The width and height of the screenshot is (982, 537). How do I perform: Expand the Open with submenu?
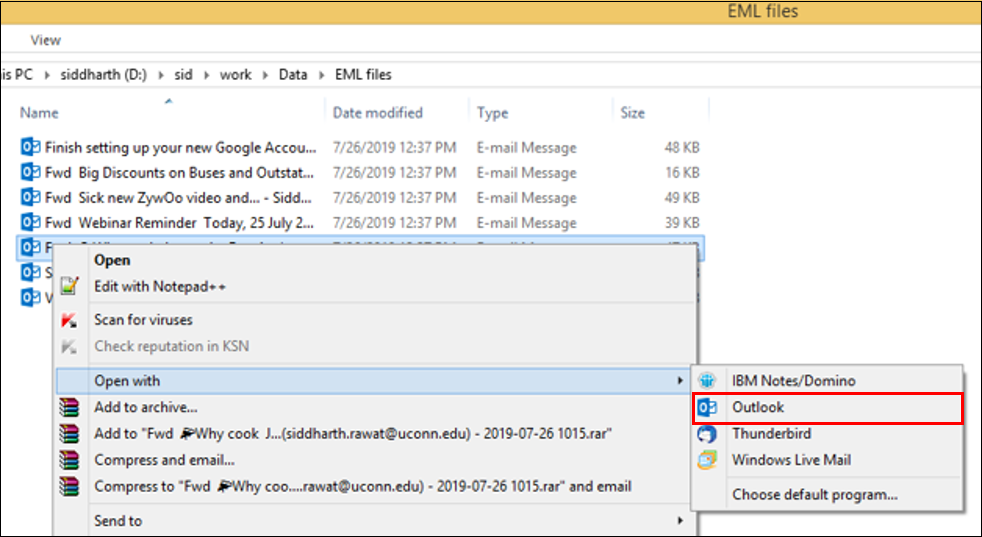pyautogui.click(x=373, y=380)
